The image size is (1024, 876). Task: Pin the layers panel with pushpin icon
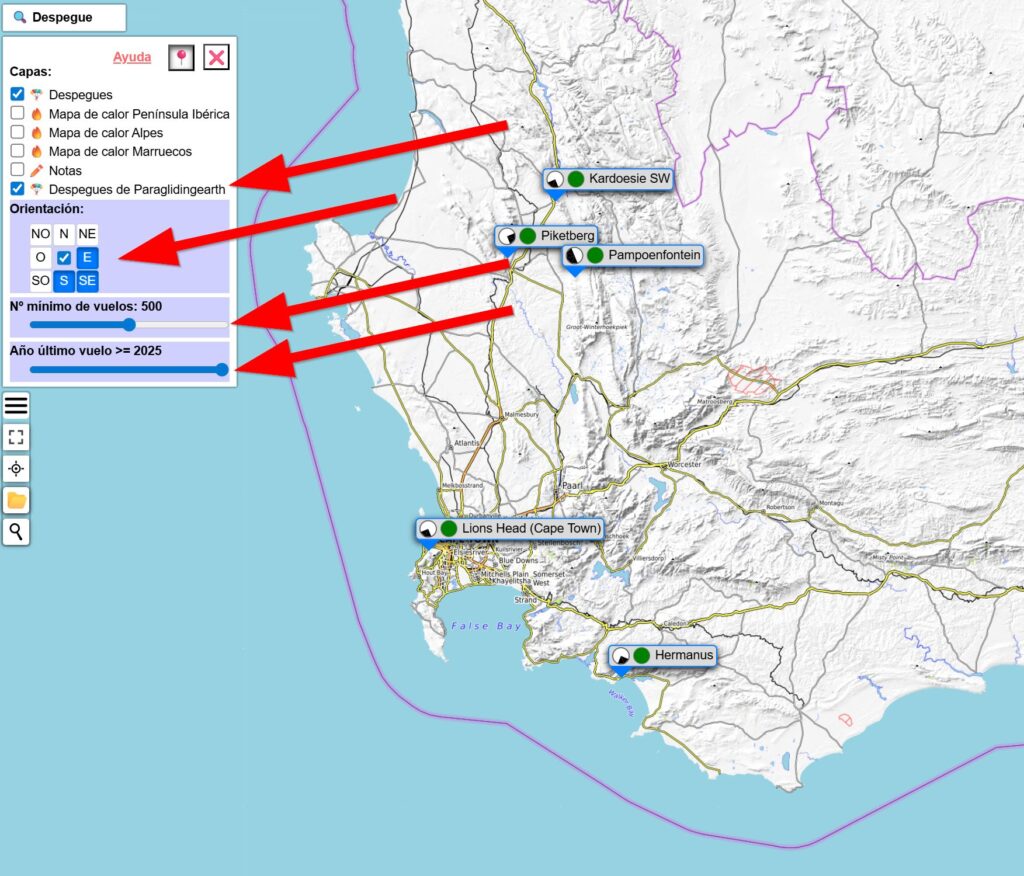(x=181, y=57)
